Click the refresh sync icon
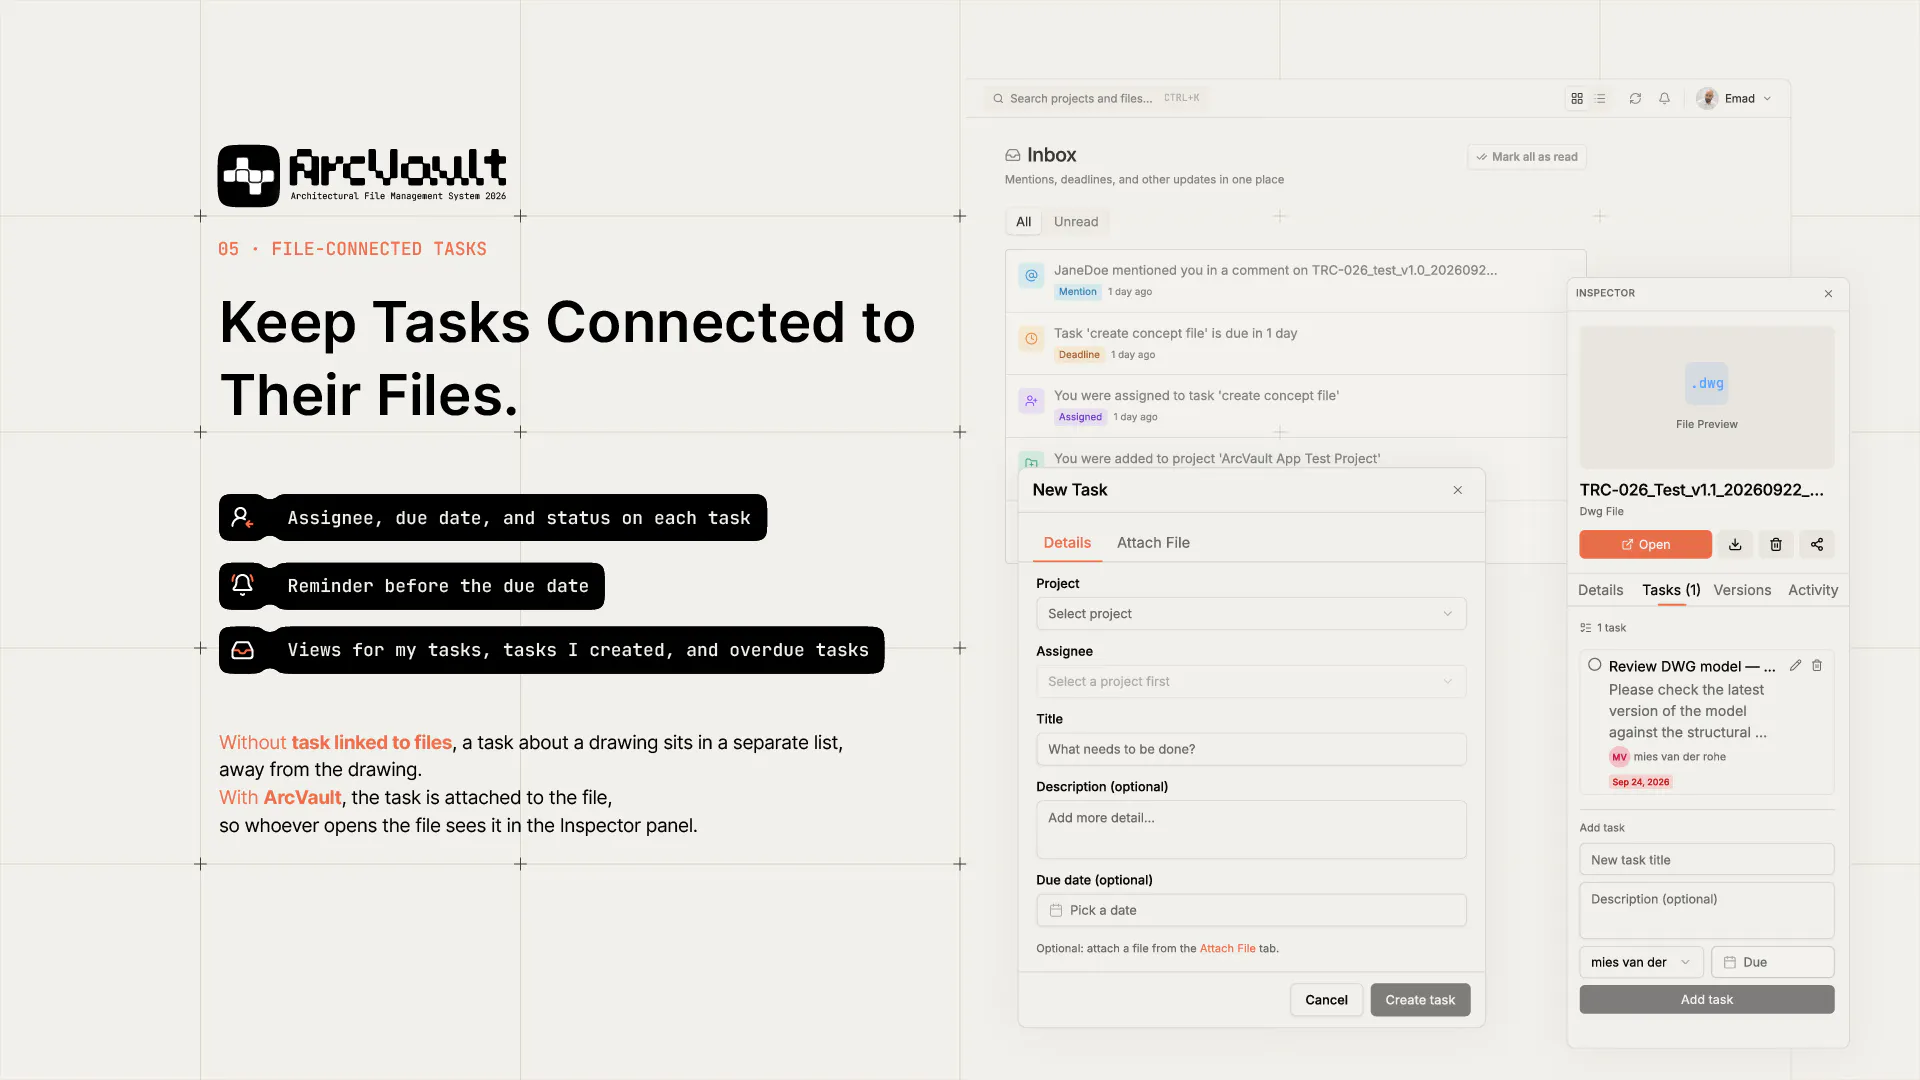 (1635, 98)
